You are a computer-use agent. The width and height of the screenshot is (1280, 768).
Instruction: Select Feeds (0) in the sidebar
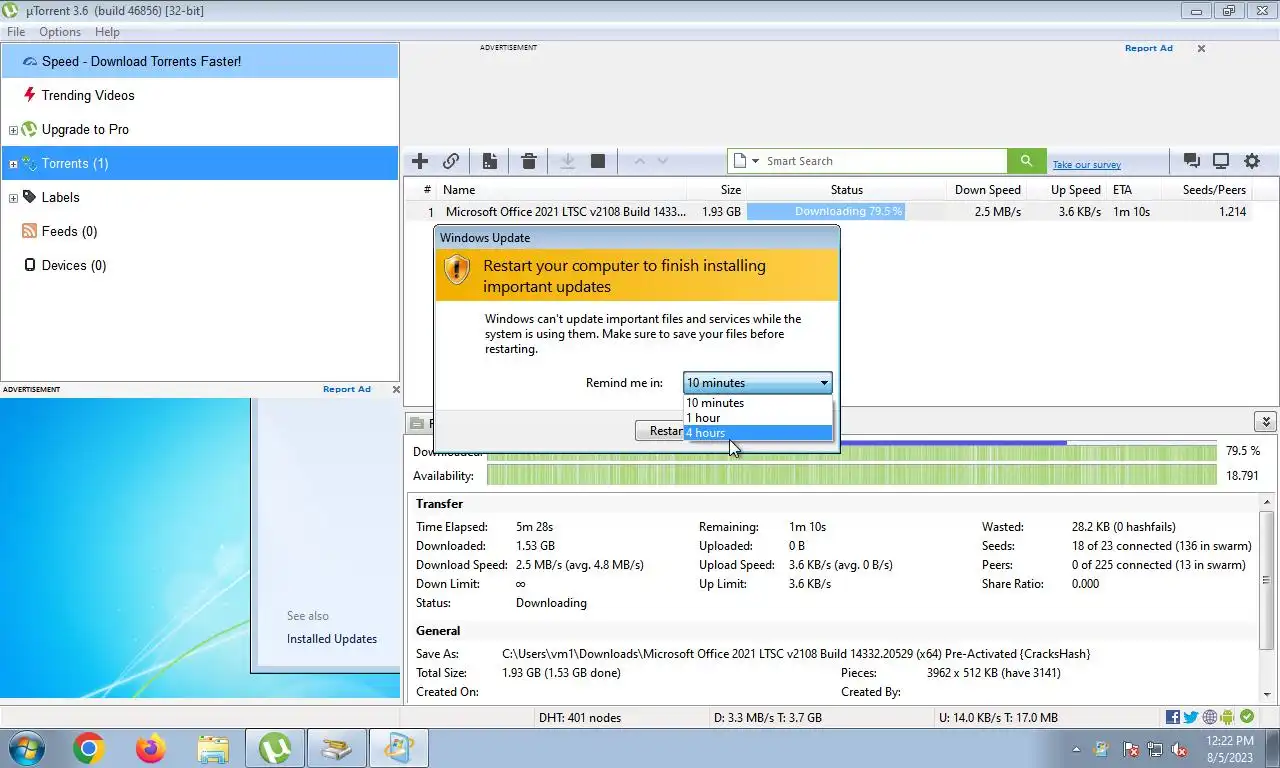click(x=69, y=231)
